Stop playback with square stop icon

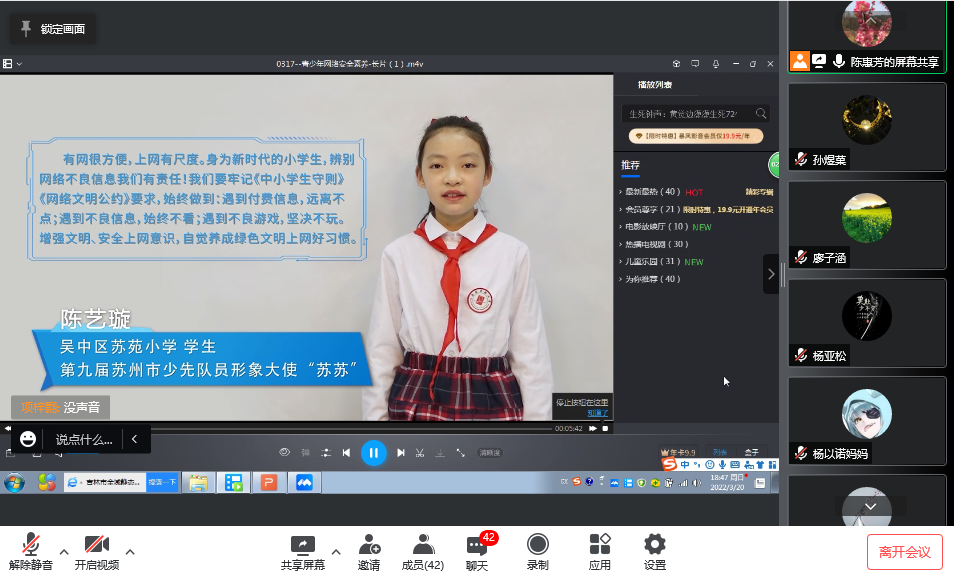(x=605, y=428)
